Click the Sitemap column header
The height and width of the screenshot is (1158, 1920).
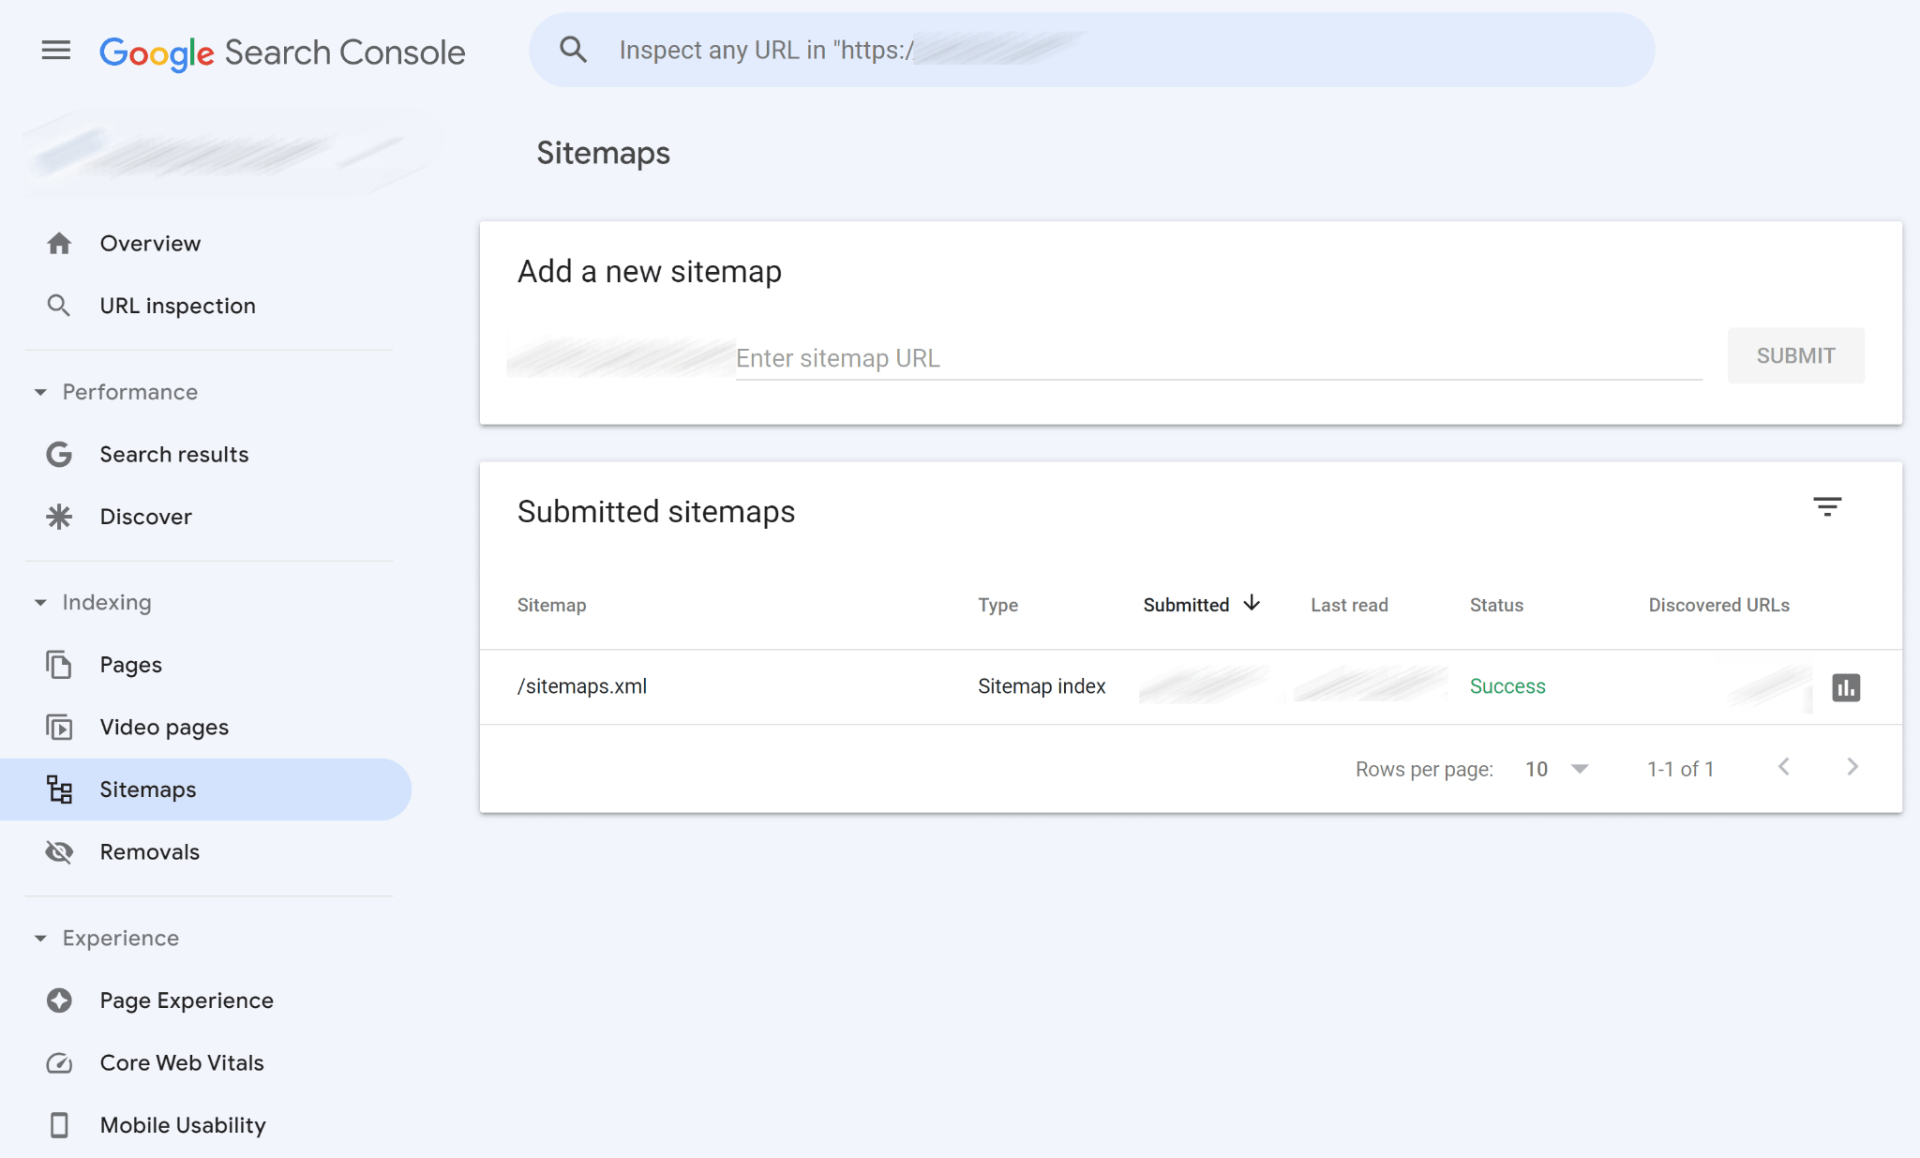click(552, 605)
